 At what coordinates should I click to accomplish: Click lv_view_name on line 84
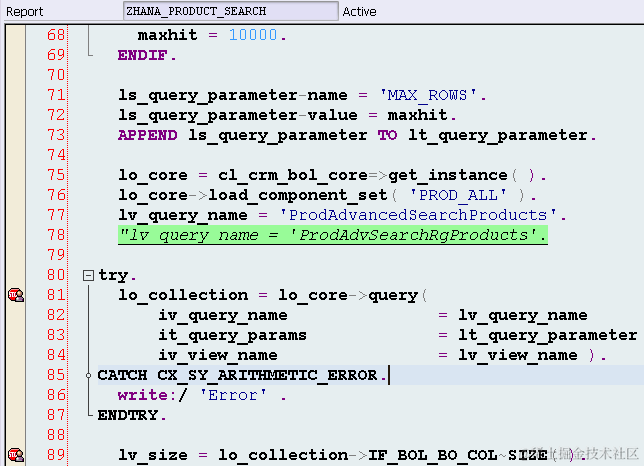[x=518, y=355]
